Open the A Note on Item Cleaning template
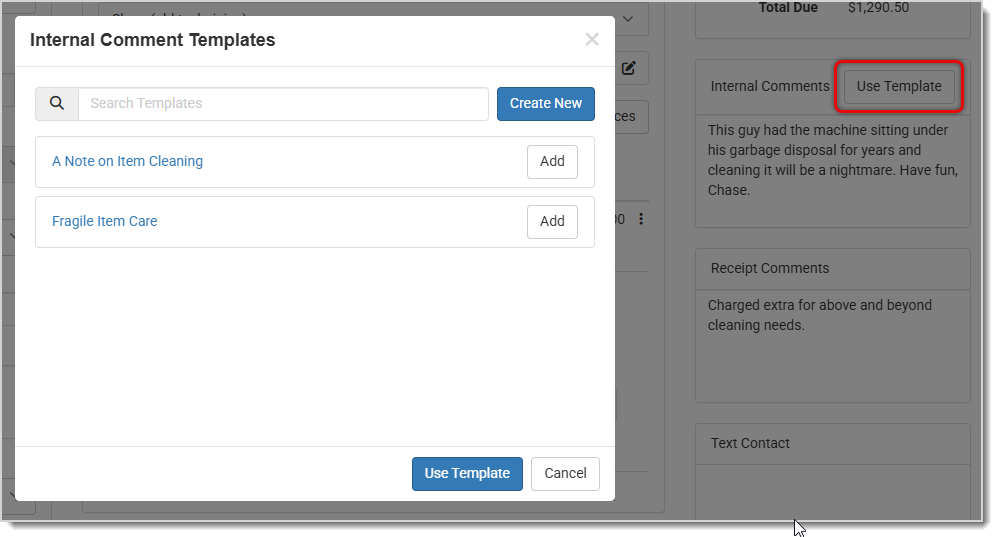The image size is (998, 537). coord(127,162)
